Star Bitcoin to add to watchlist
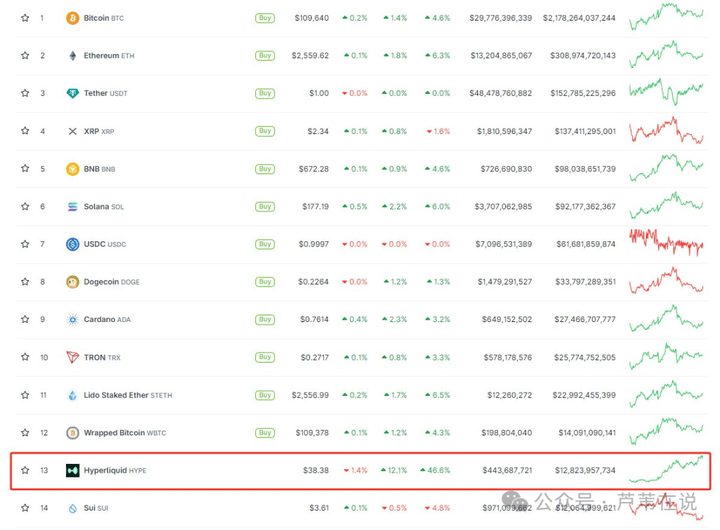 (25, 18)
